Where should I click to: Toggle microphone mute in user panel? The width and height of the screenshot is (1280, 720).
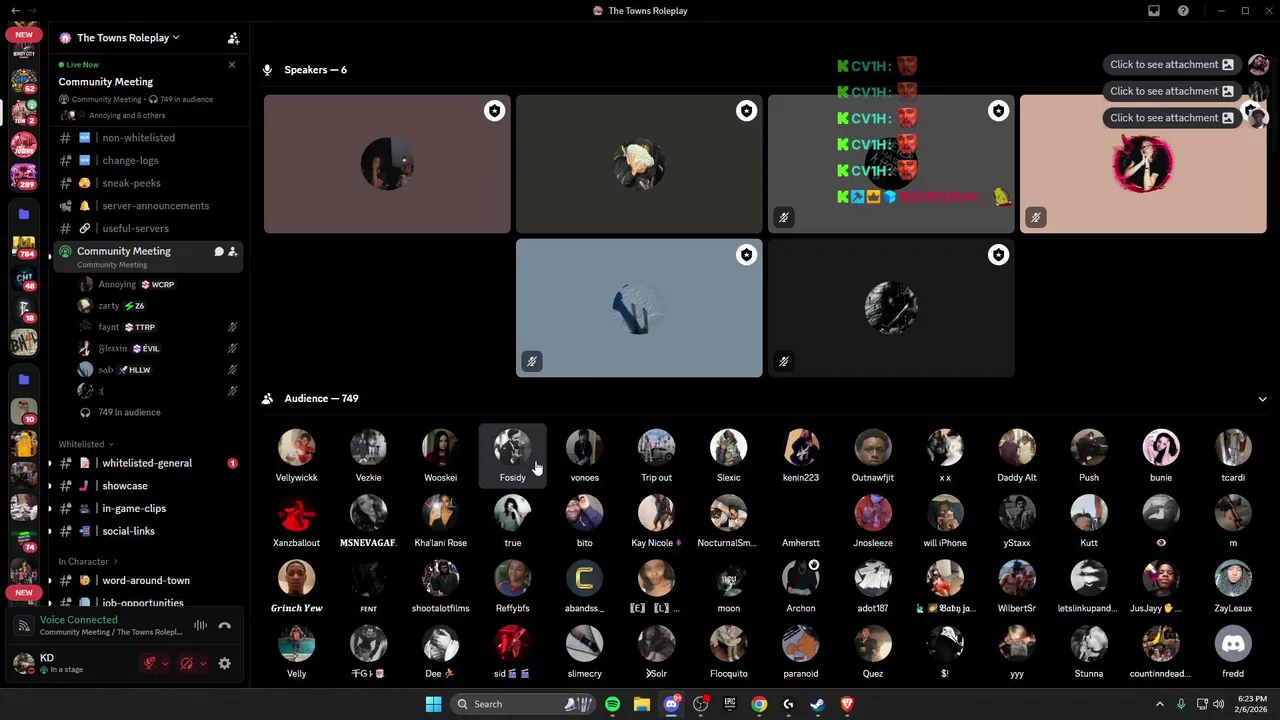pos(150,663)
